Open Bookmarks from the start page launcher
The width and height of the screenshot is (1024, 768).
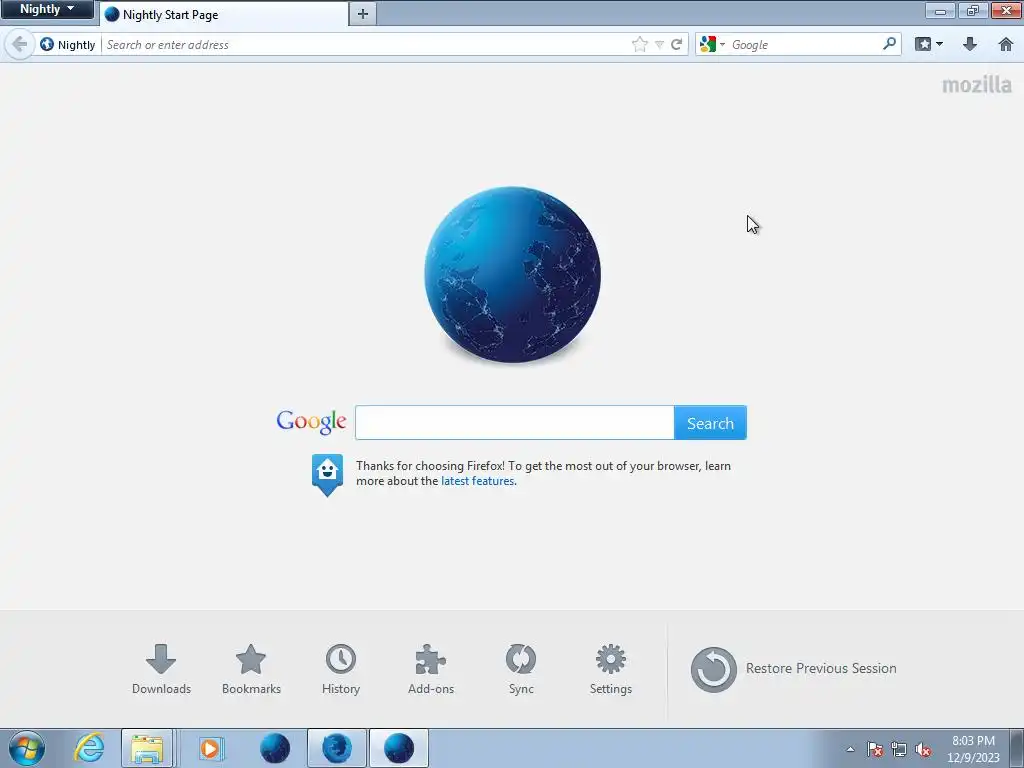(251, 669)
